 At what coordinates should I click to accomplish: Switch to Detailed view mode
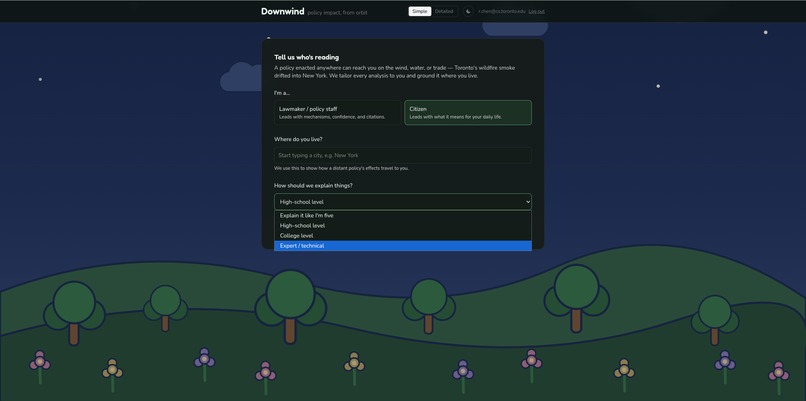click(444, 11)
